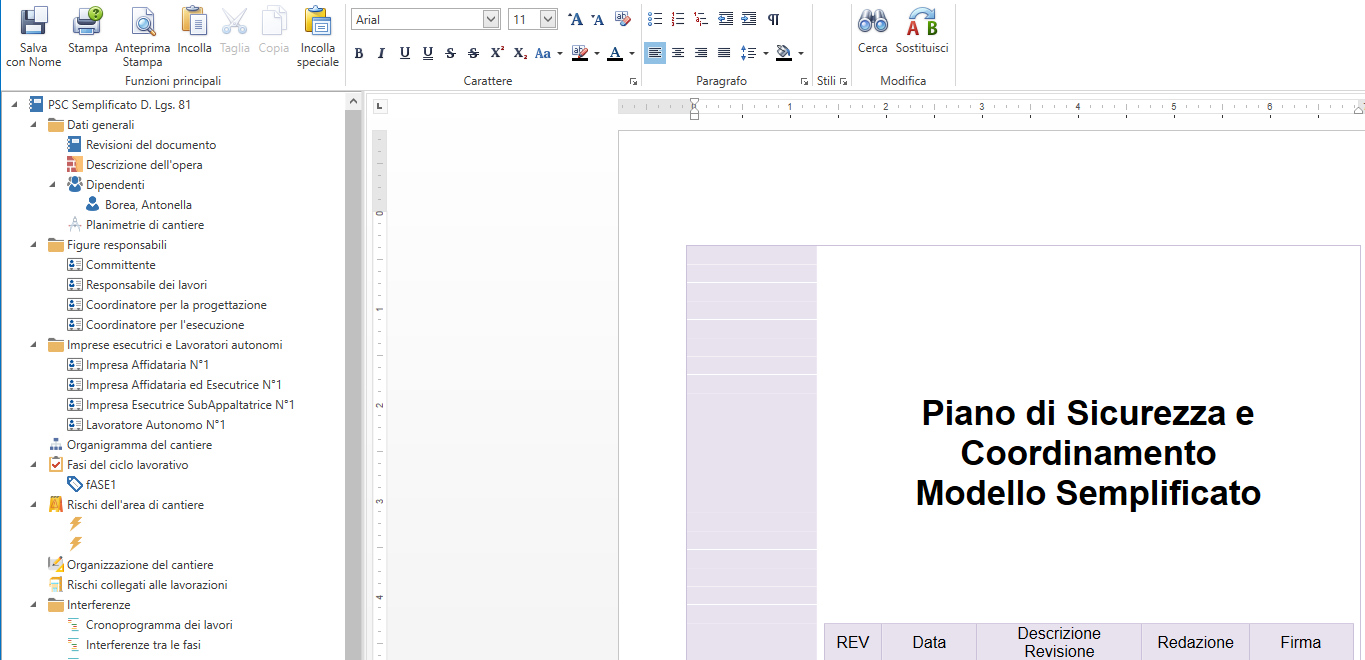The height and width of the screenshot is (660, 1365).
Task: Collapse the Interferenze folder
Action: [34, 605]
